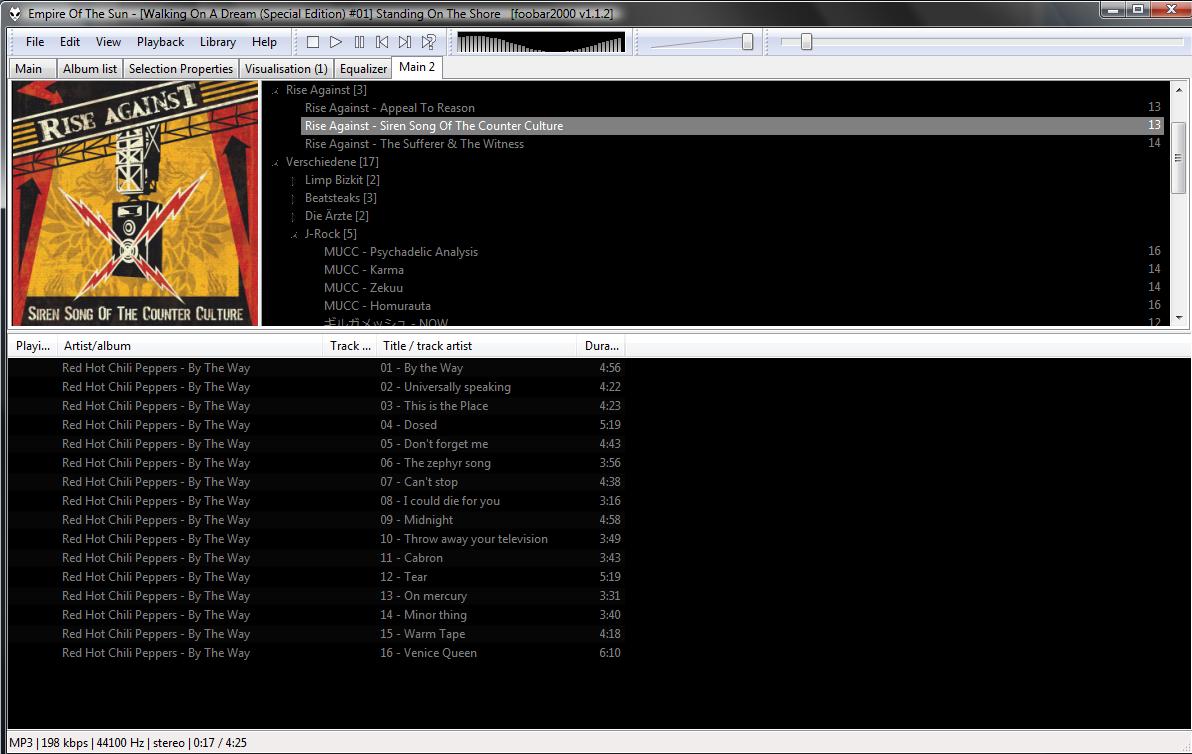Image resolution: width=1192 pixels, height=754 pixels.
Task: Sort by the Duration column header
Action: point(601,346)
